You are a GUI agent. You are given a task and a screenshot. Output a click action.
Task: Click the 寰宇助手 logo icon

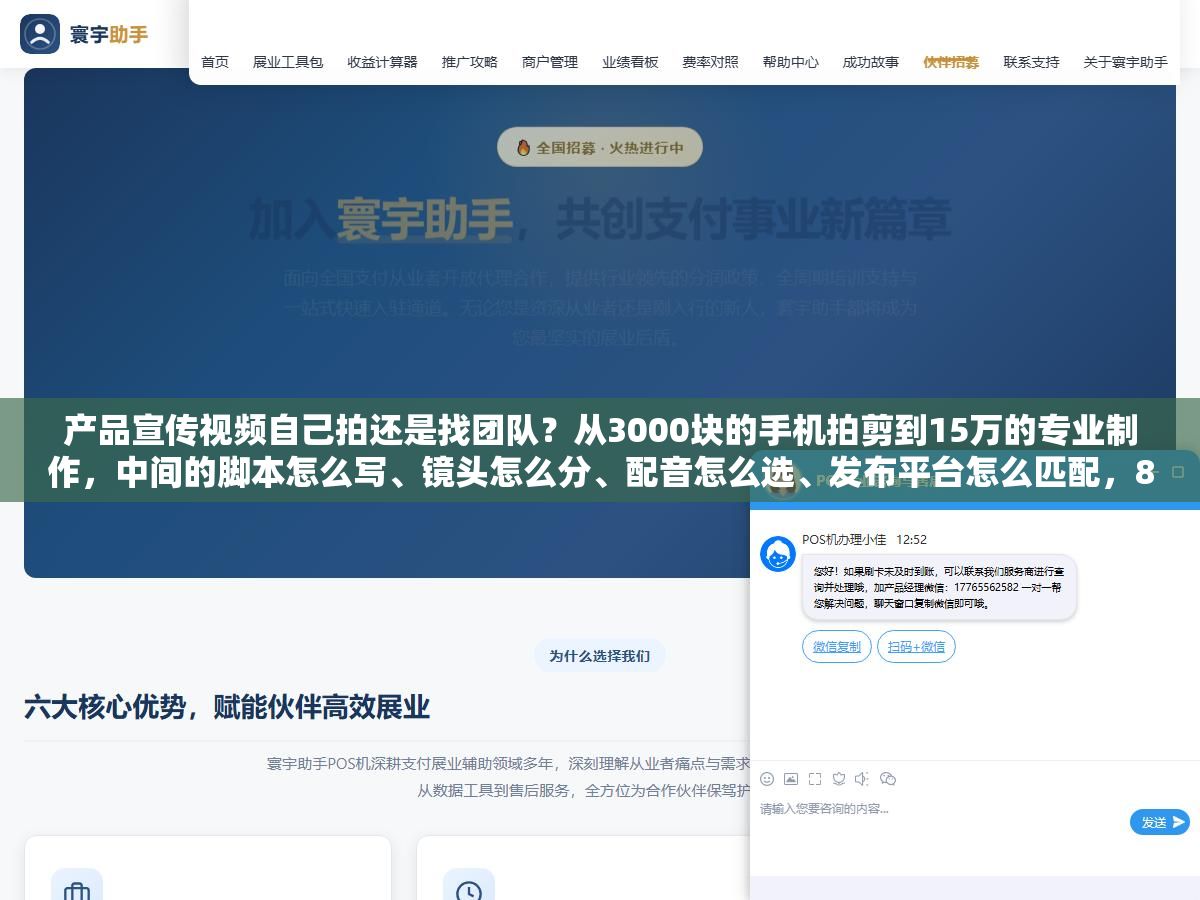pos(40,34)
